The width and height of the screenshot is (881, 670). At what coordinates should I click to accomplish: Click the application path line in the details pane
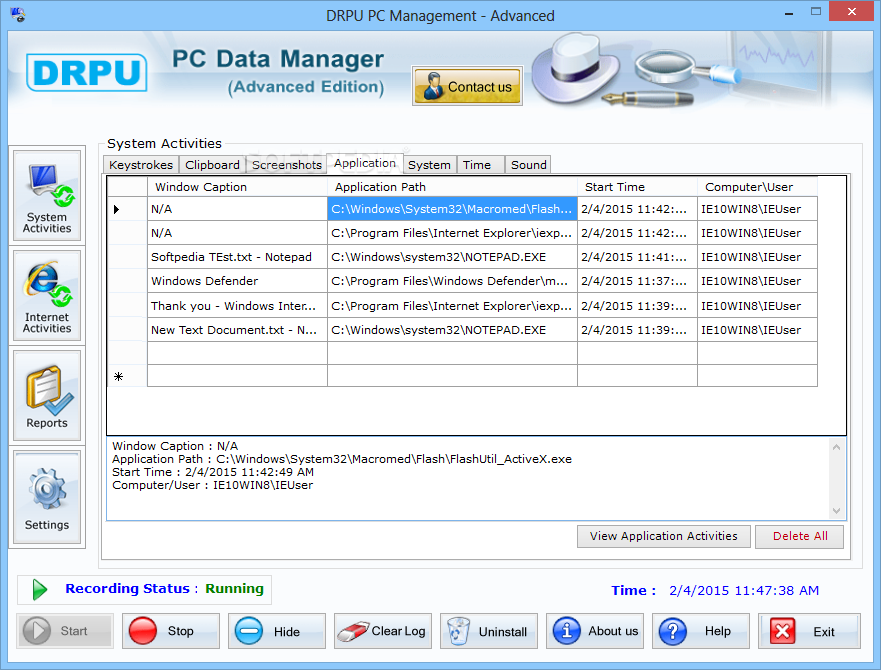(x=342, y=459)
